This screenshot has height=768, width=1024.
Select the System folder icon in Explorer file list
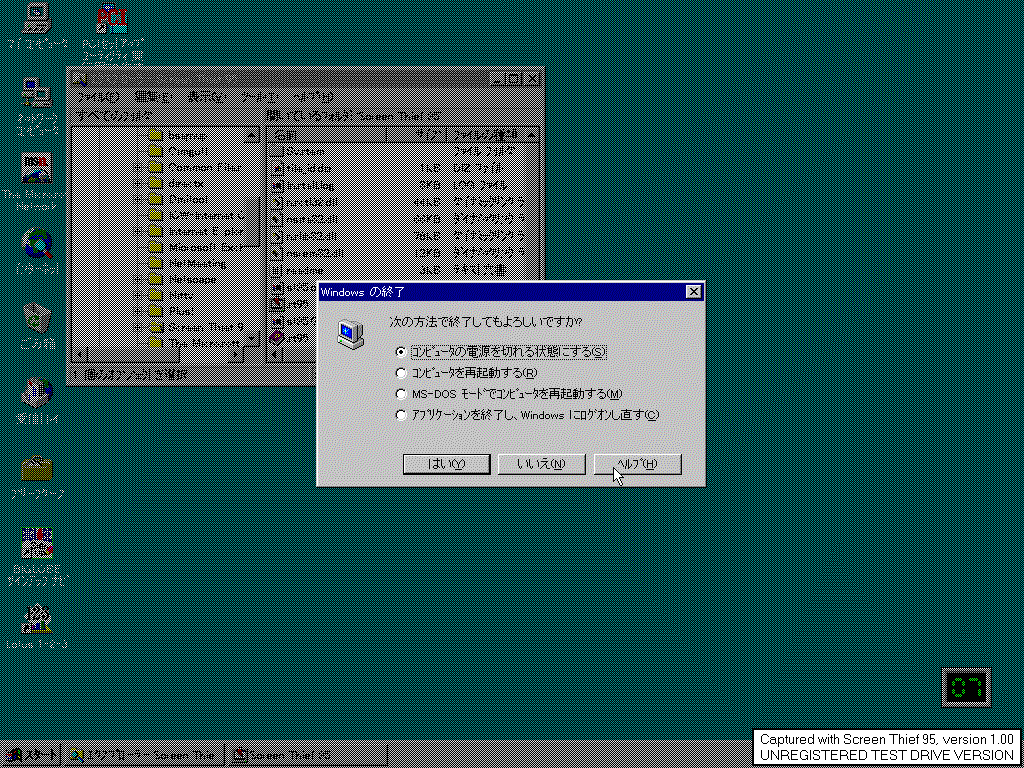coord(276,152)
